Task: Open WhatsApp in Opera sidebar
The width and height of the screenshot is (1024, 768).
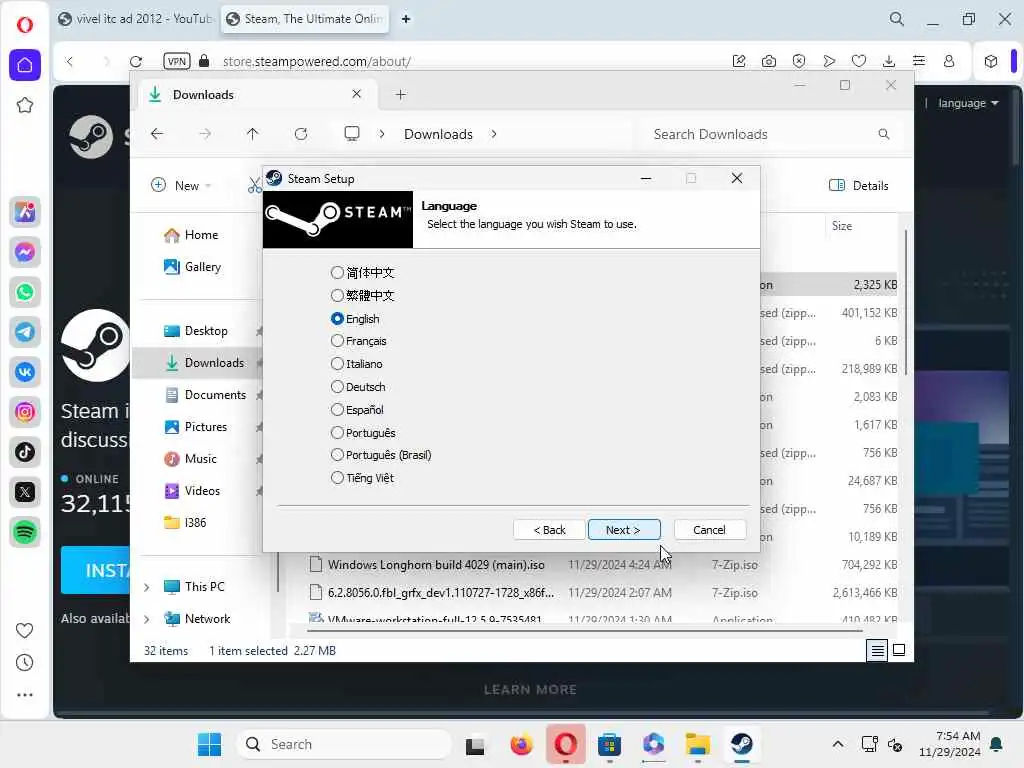Action: click(x=25, y=292)
